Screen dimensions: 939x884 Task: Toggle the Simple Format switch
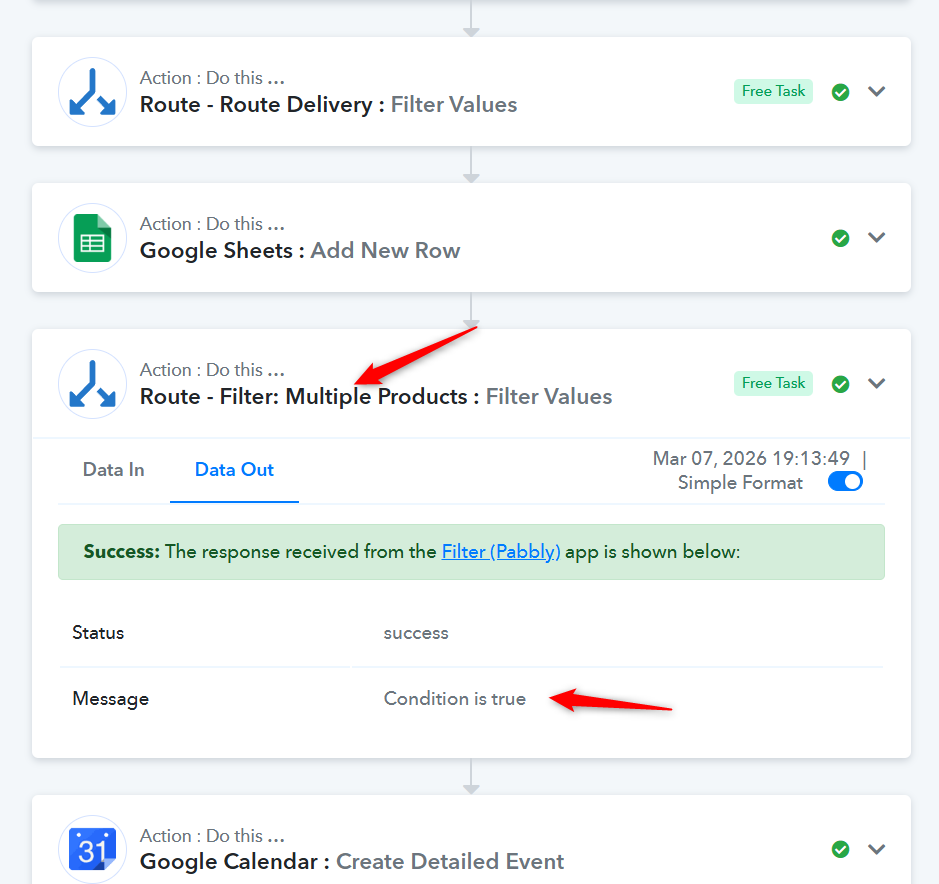point(845,482)
